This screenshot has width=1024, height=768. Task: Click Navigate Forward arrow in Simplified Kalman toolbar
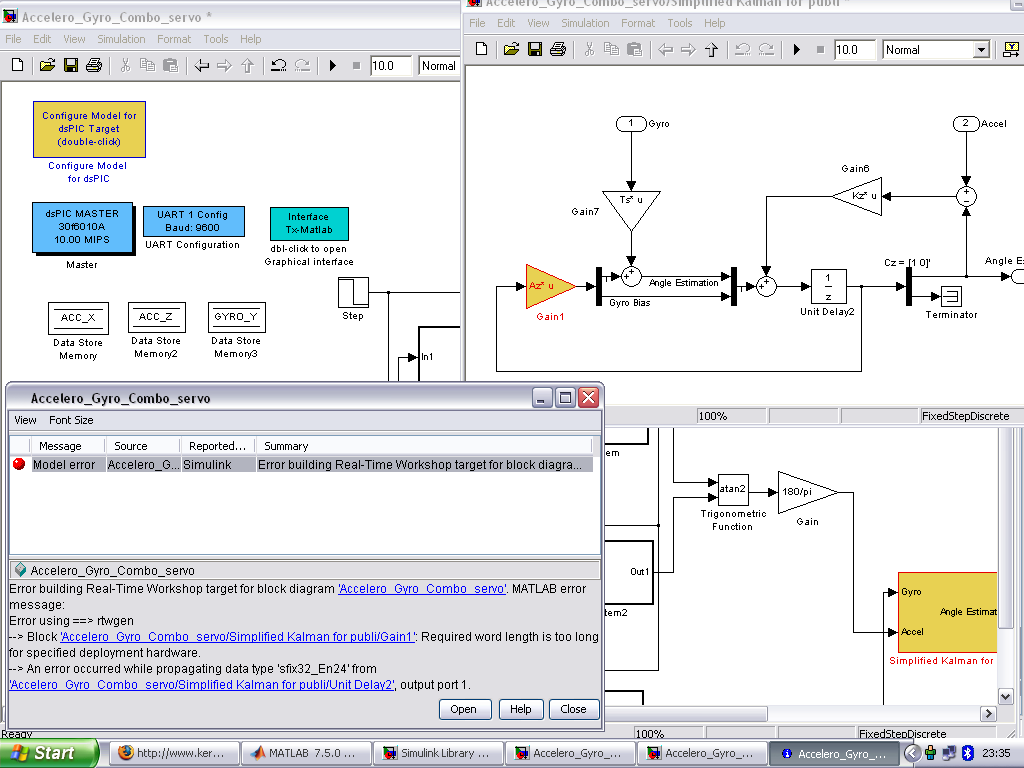click(688, 49)
